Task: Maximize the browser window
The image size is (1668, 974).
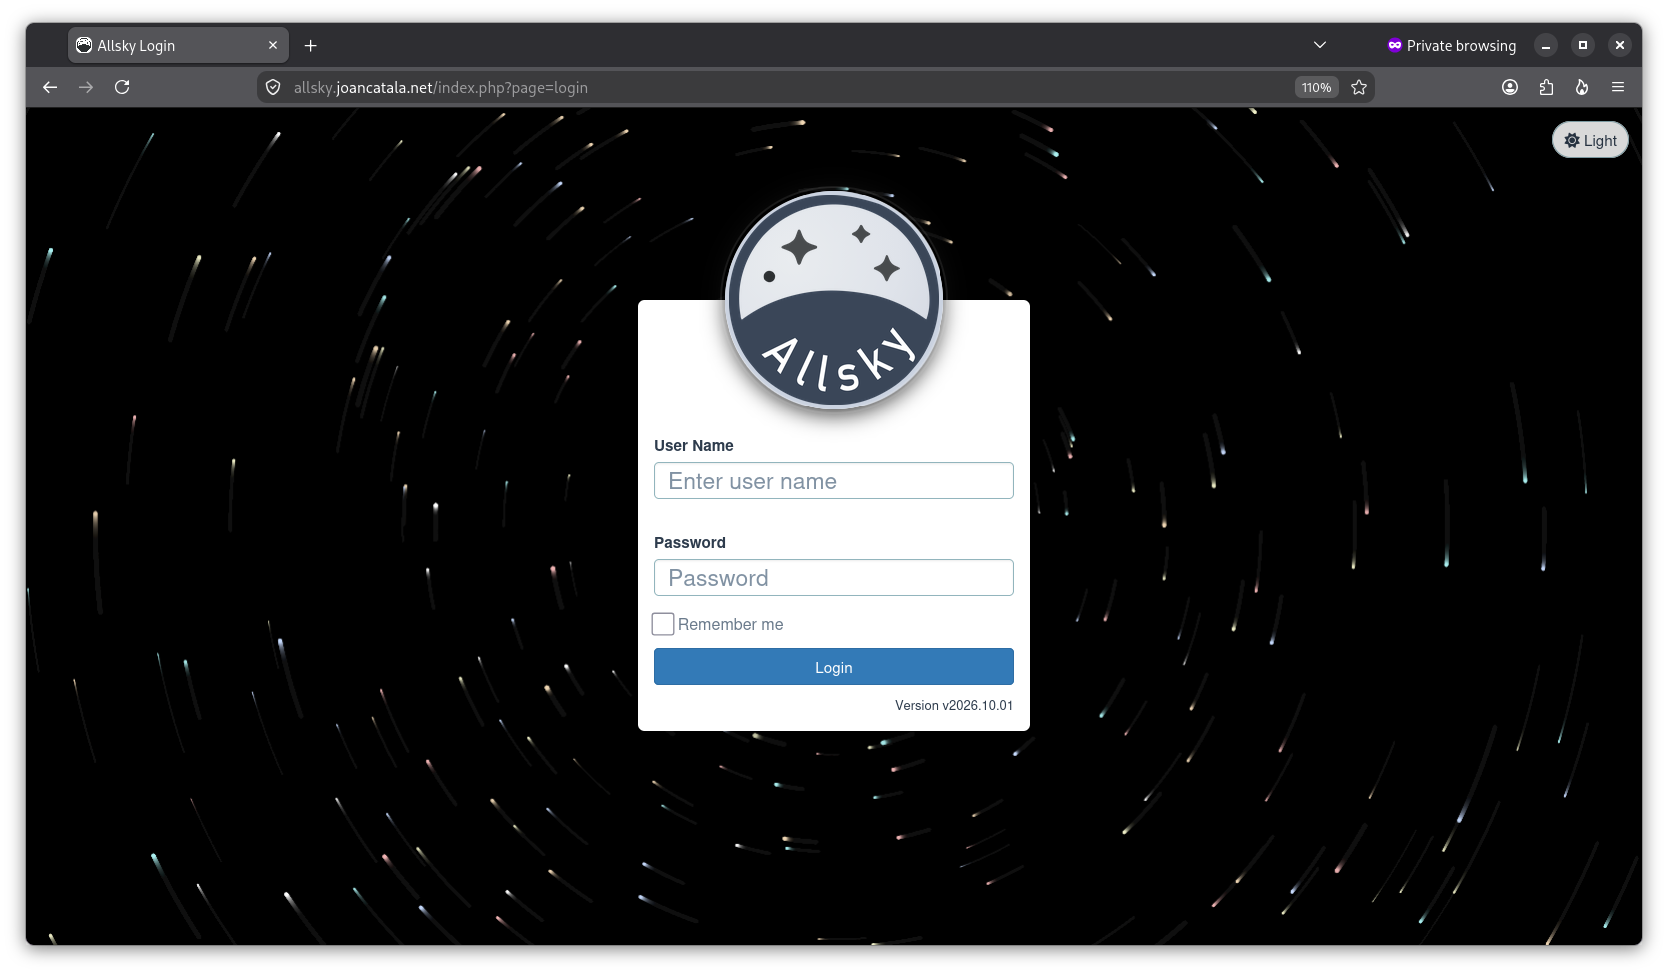Action: click(1583, 45)
